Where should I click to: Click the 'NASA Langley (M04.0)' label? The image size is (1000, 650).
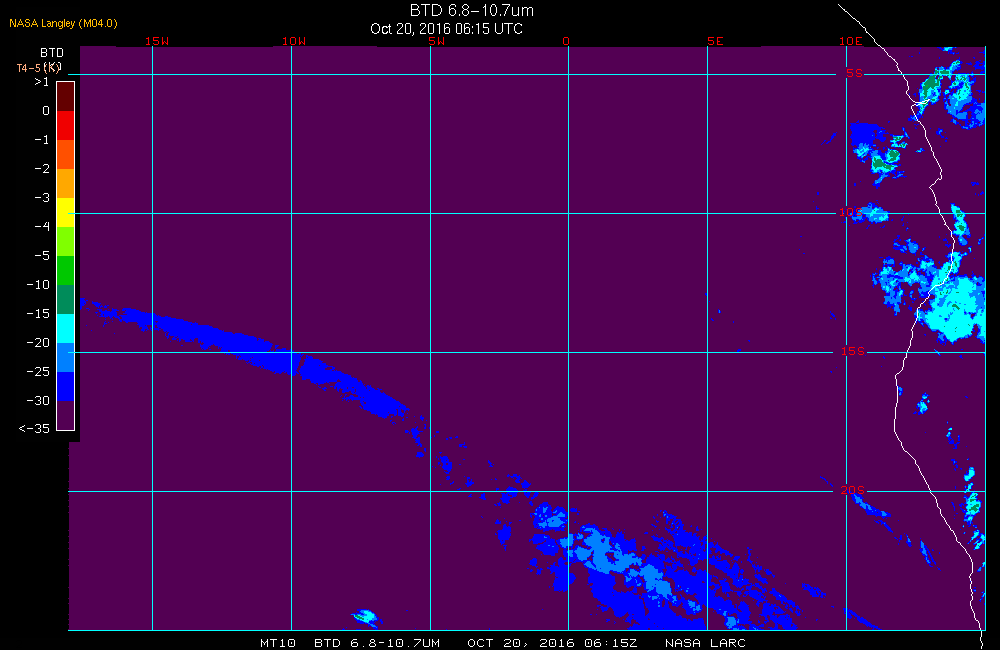point(63,24)
